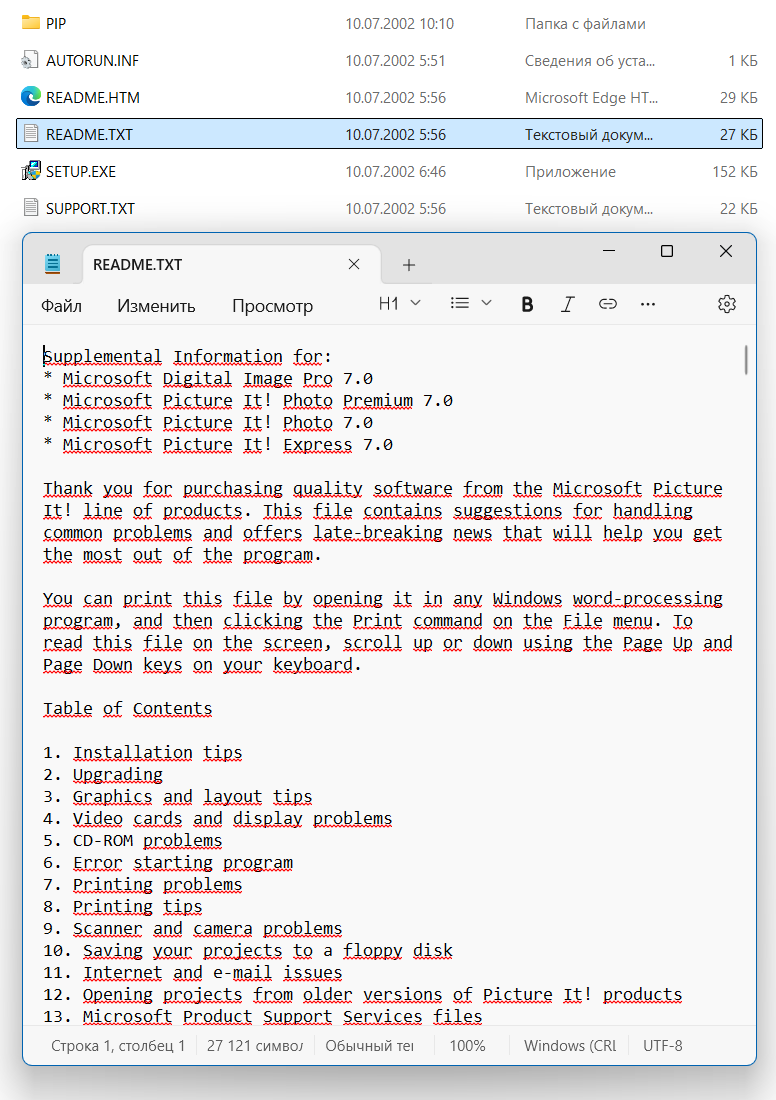Click the Edge icon of README.HTM
The height and width of the screenshot is (1100, 776).
[30, 97]
